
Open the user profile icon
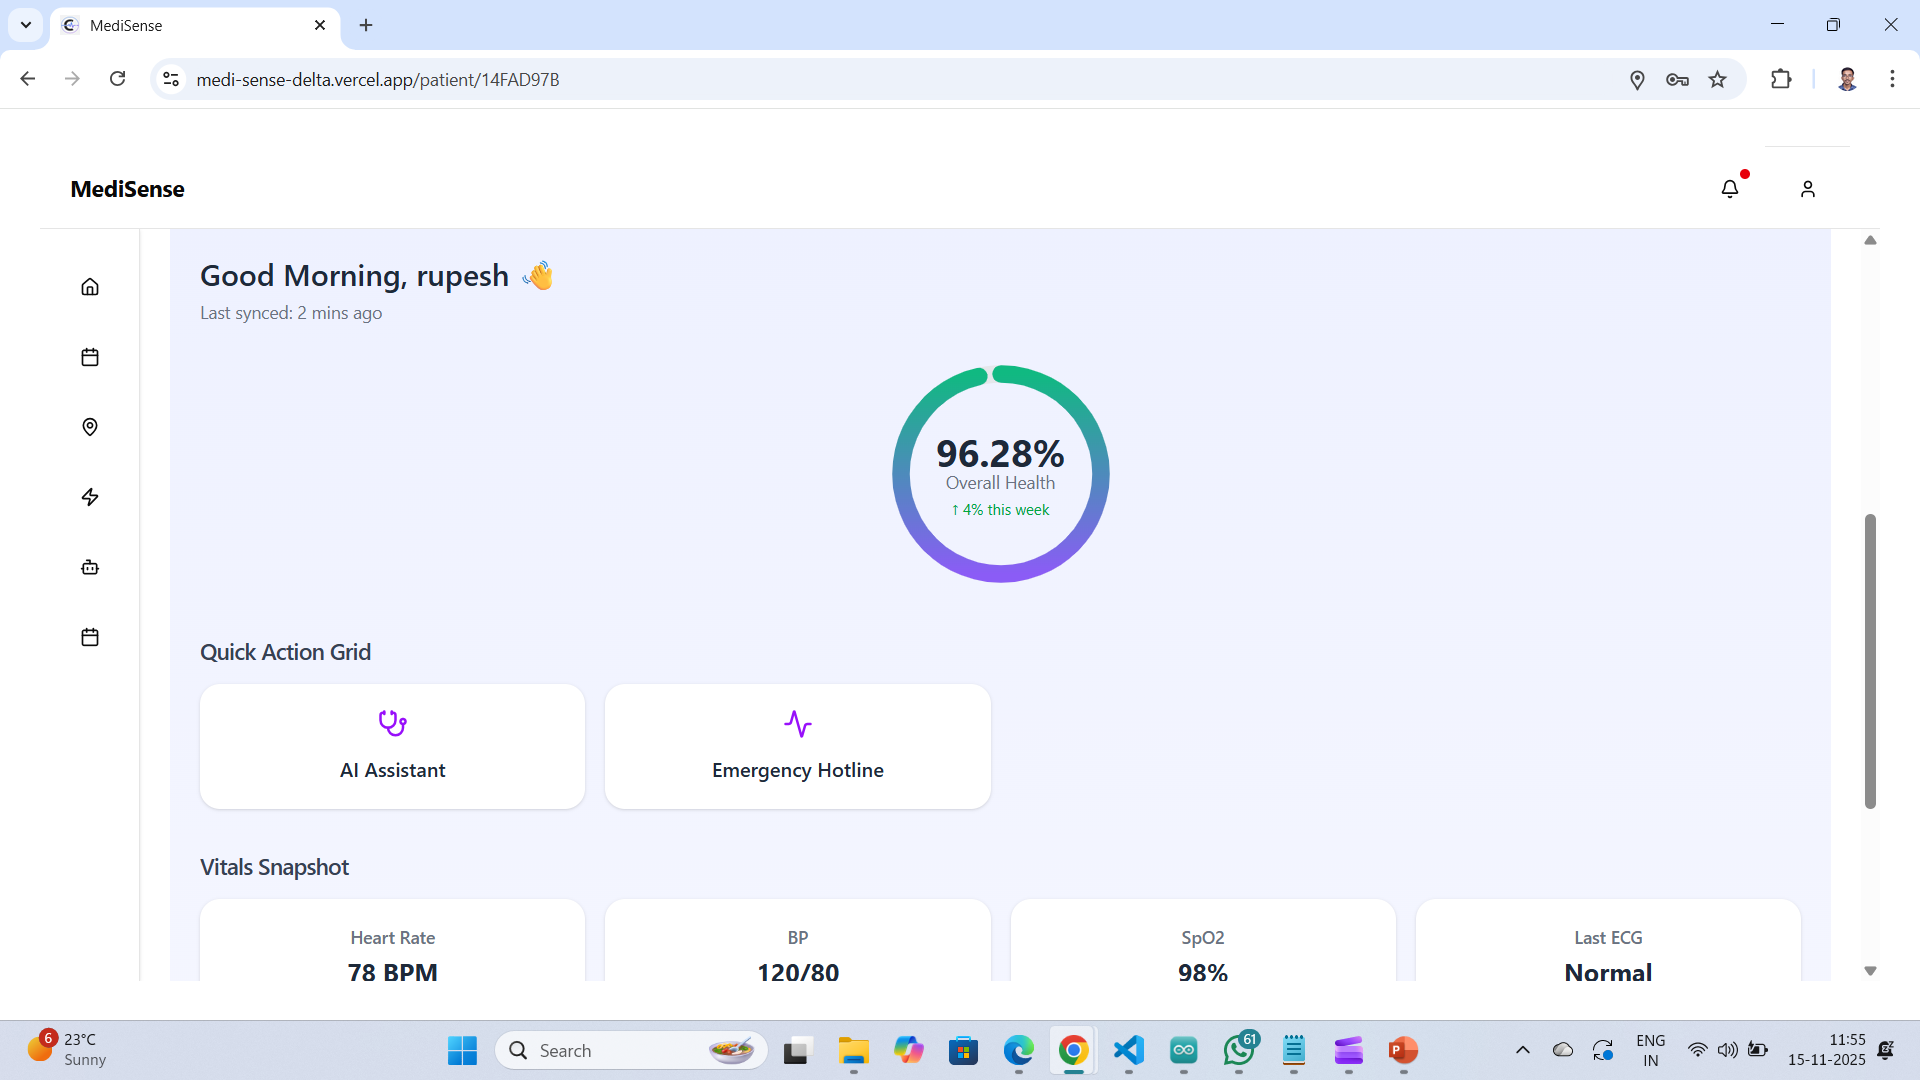[1808, 188]
